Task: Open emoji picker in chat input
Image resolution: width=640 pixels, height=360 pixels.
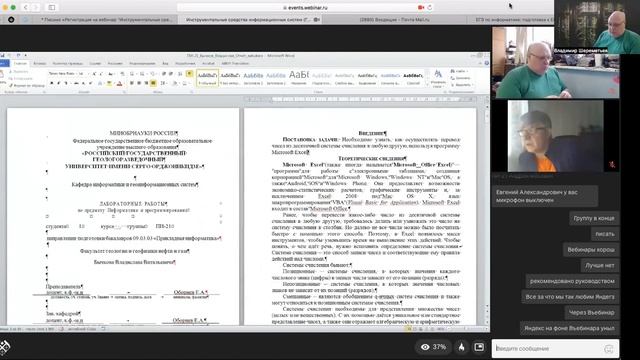Action: pyautogui.click(x=609, y=349)
